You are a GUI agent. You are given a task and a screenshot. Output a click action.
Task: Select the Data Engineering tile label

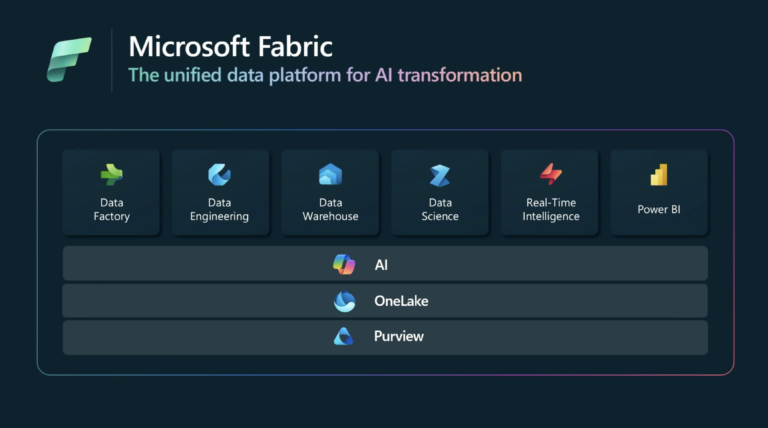tap(220, 209)
